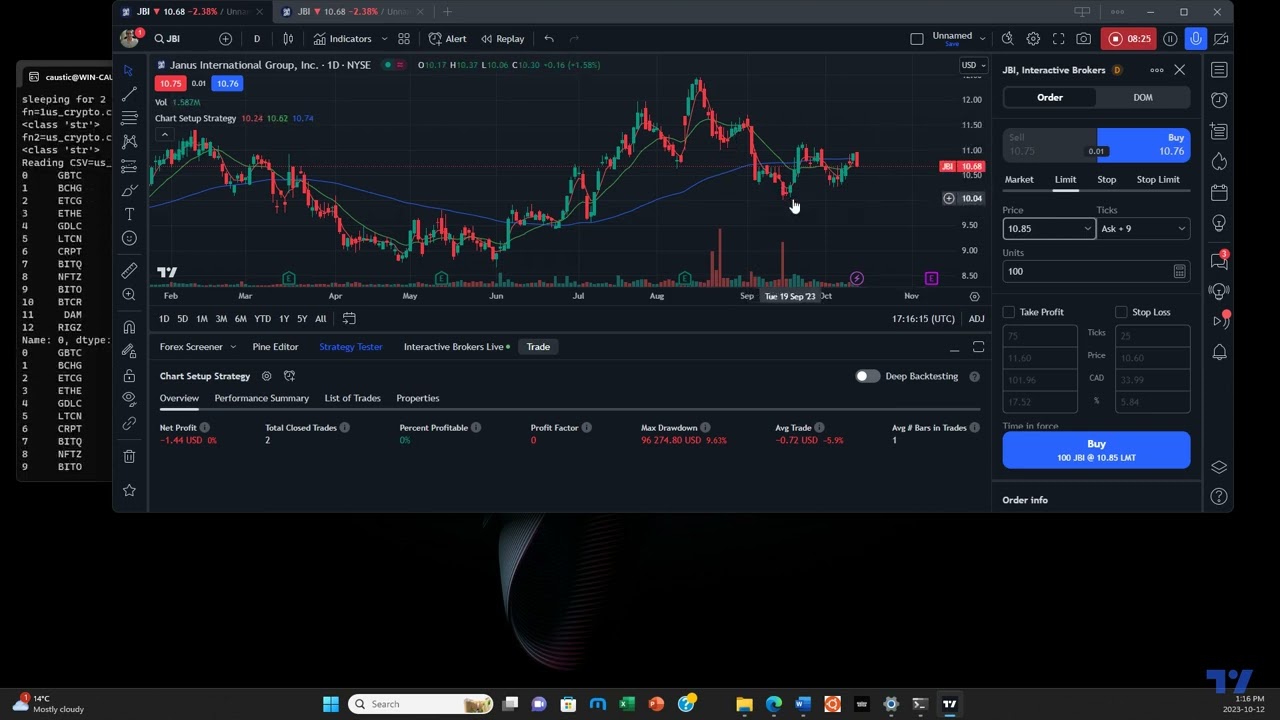Expand the Ticks Ask + 9 dropdown
Image resolution: width=1280 pixels, height=720 pixels.
pyautogui.click(x=1181, y=229)
